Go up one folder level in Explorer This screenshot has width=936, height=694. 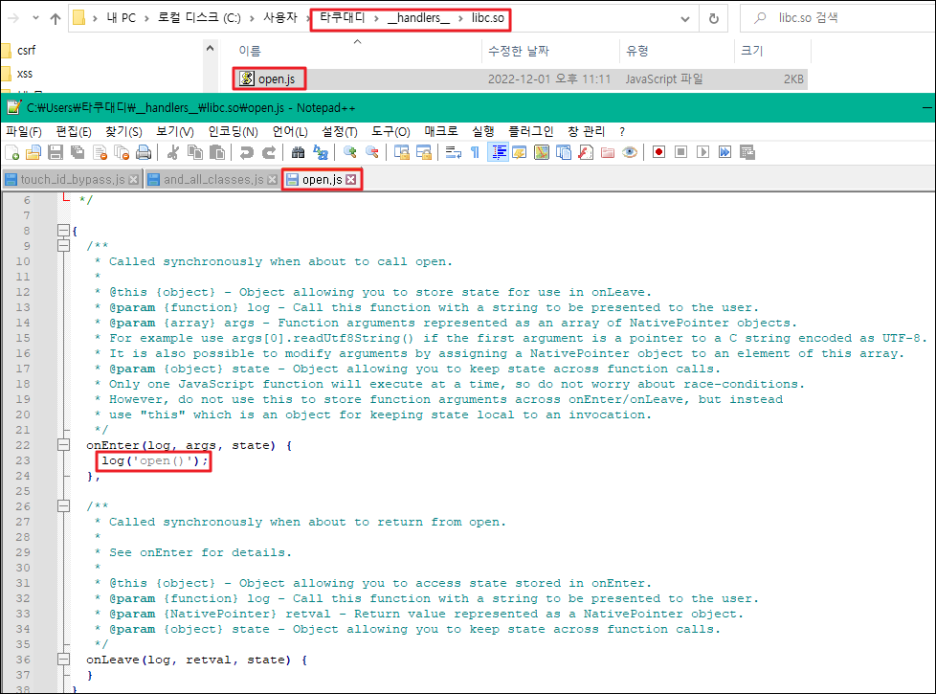pos(56,18)
